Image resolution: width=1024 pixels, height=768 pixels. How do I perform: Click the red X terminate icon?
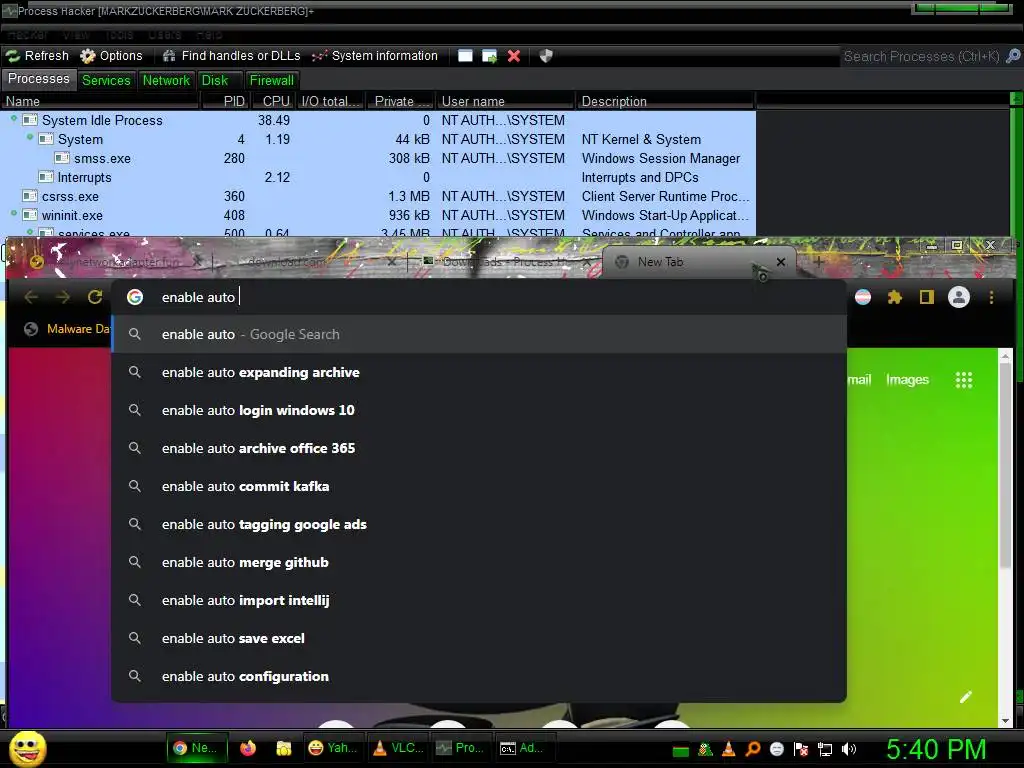pos(514,56)
